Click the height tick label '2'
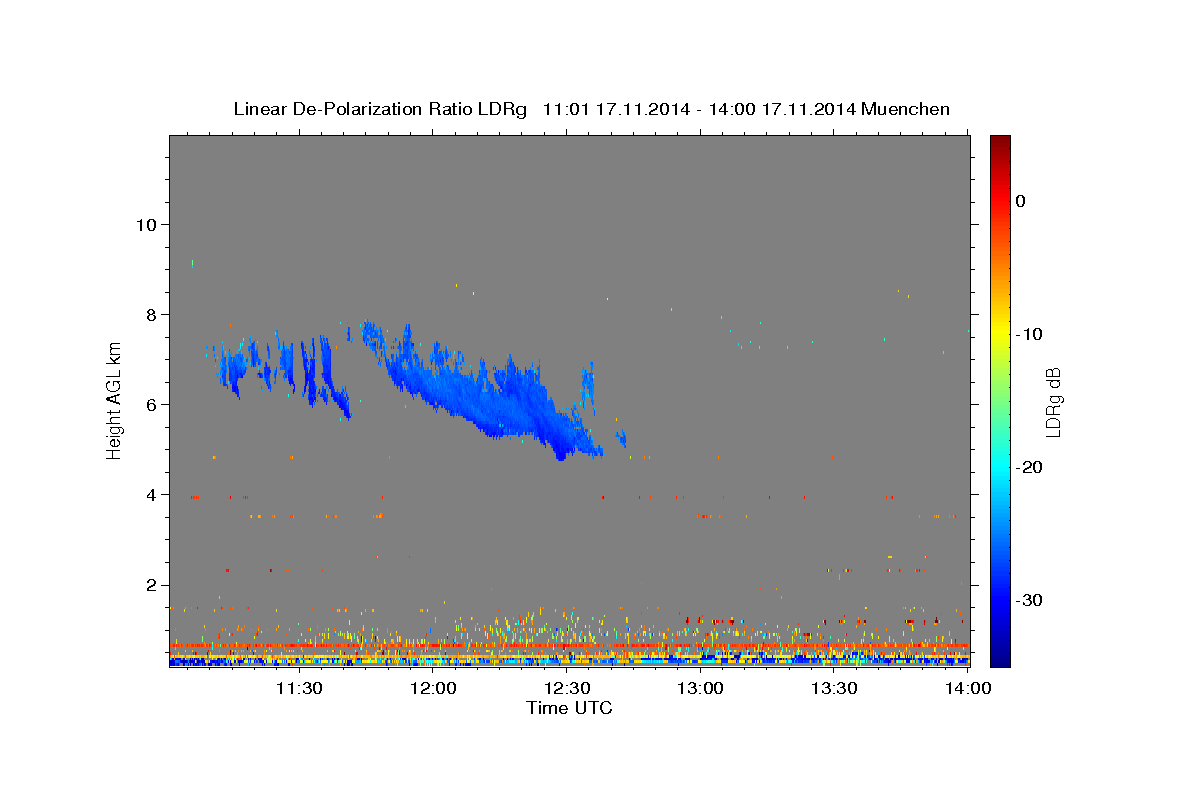The width and height of the screenshot is (1200, 800). pyautogui.click(x=150, y=585)
